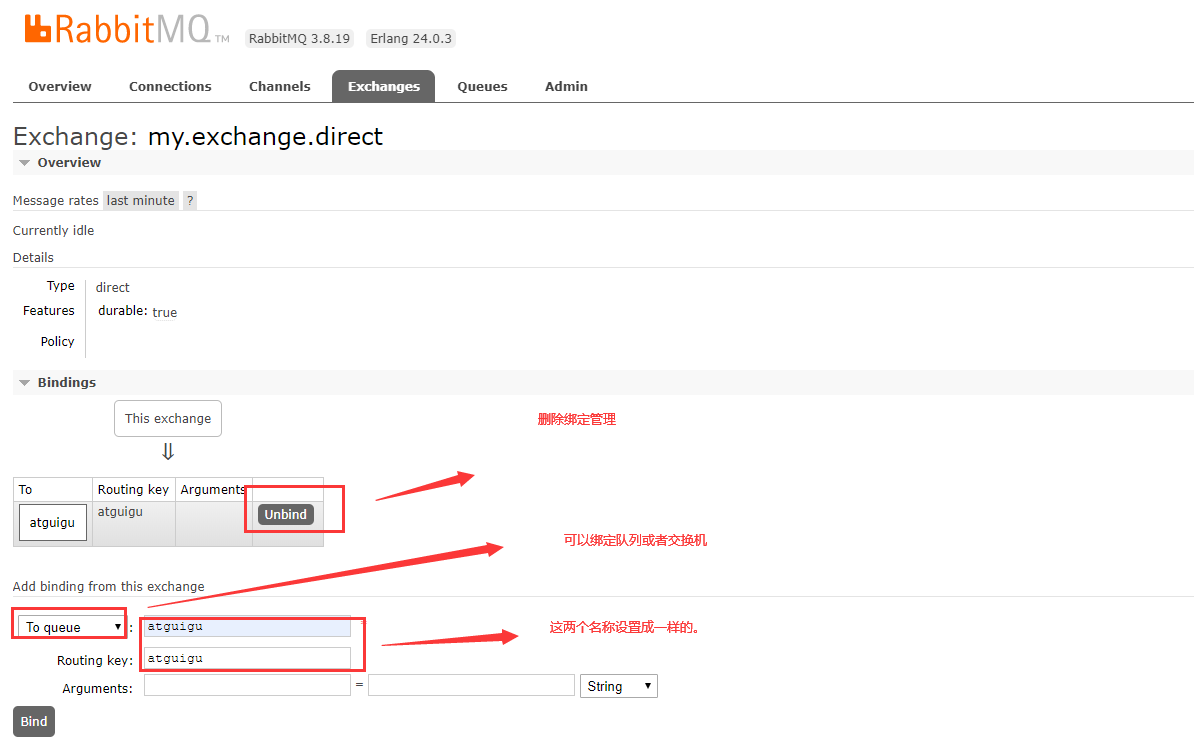Viewport: 1194px width, 749px height.
Task: Click the durable: true feature text
Action: (138, 311)
